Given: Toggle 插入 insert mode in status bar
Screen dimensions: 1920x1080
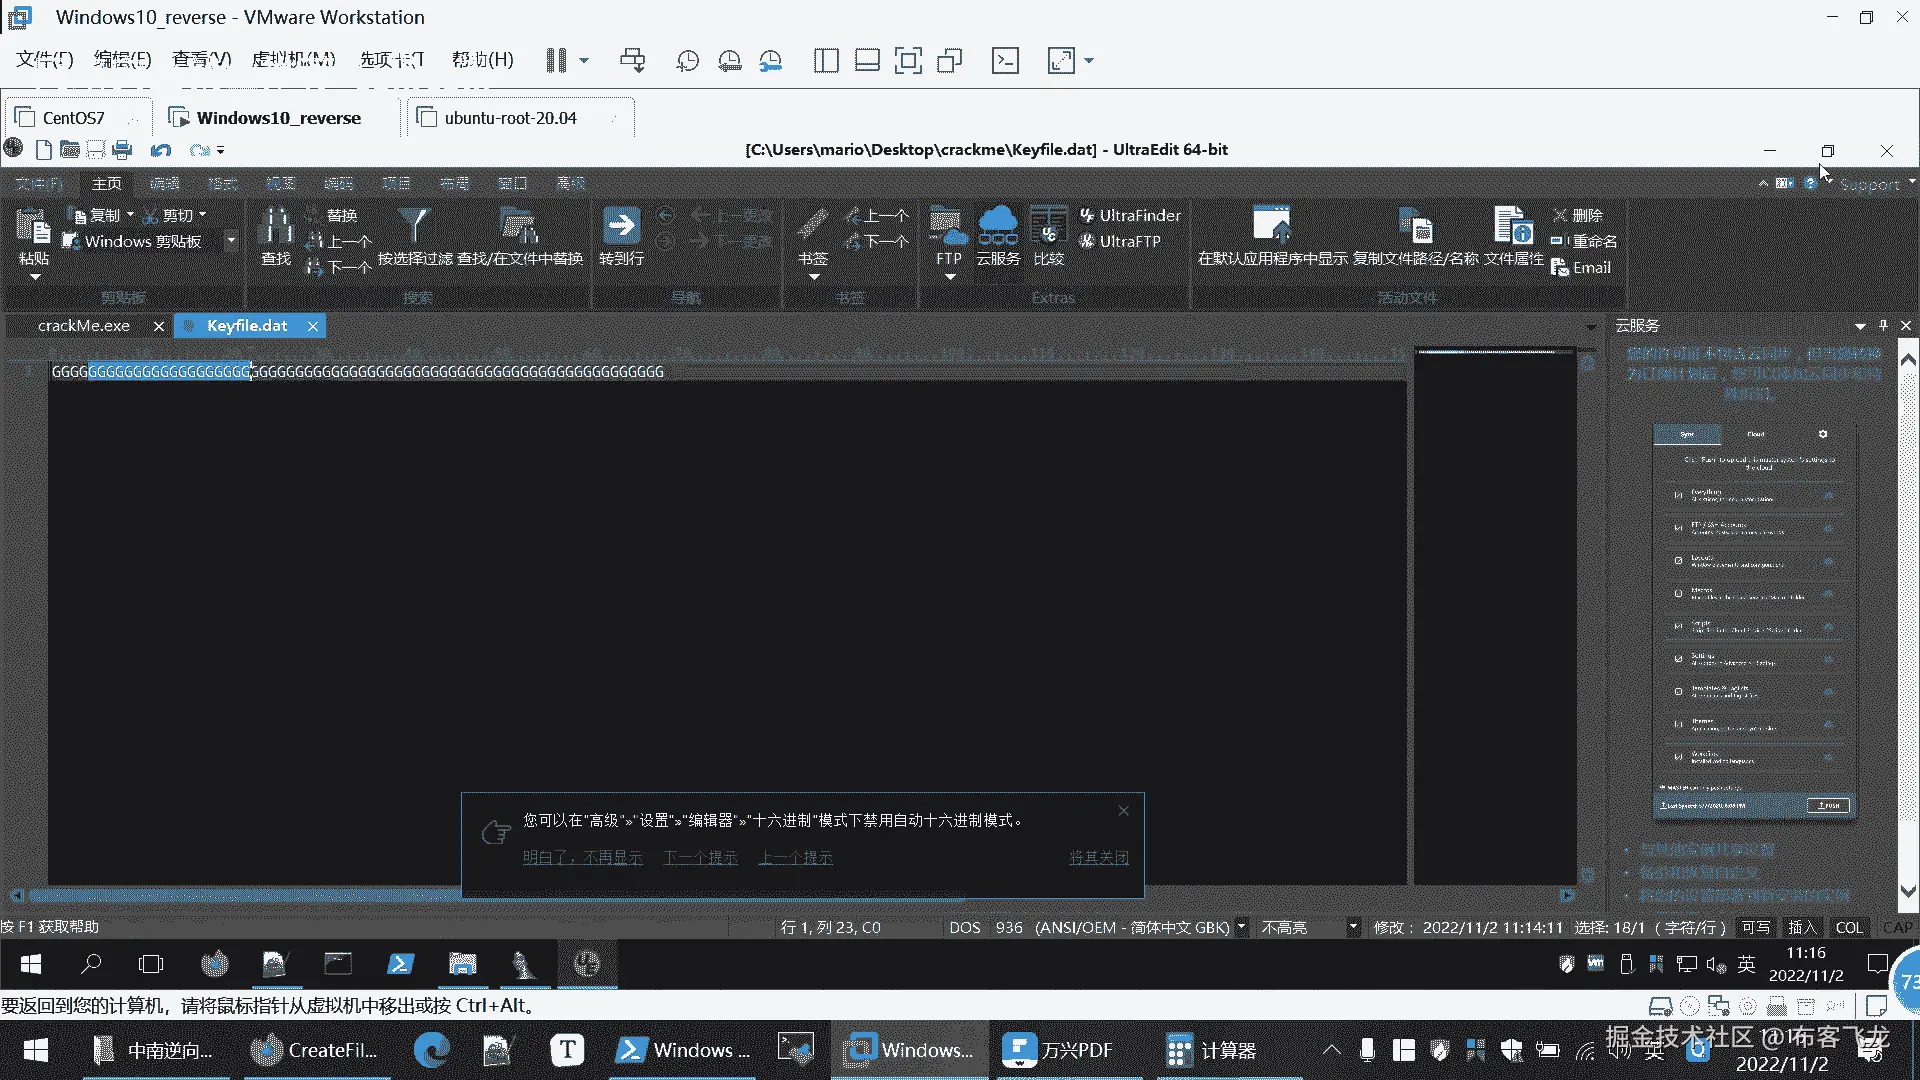Looking at the screenshot, I should click(1802, 927).
